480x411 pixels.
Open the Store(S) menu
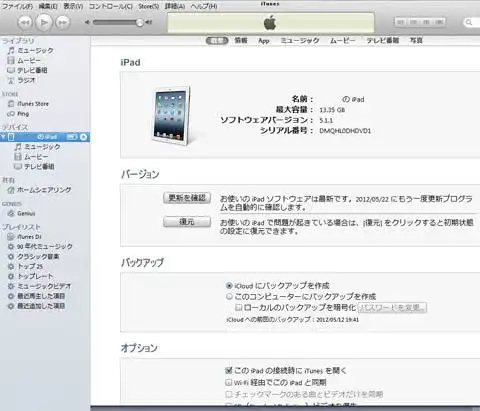149,6
